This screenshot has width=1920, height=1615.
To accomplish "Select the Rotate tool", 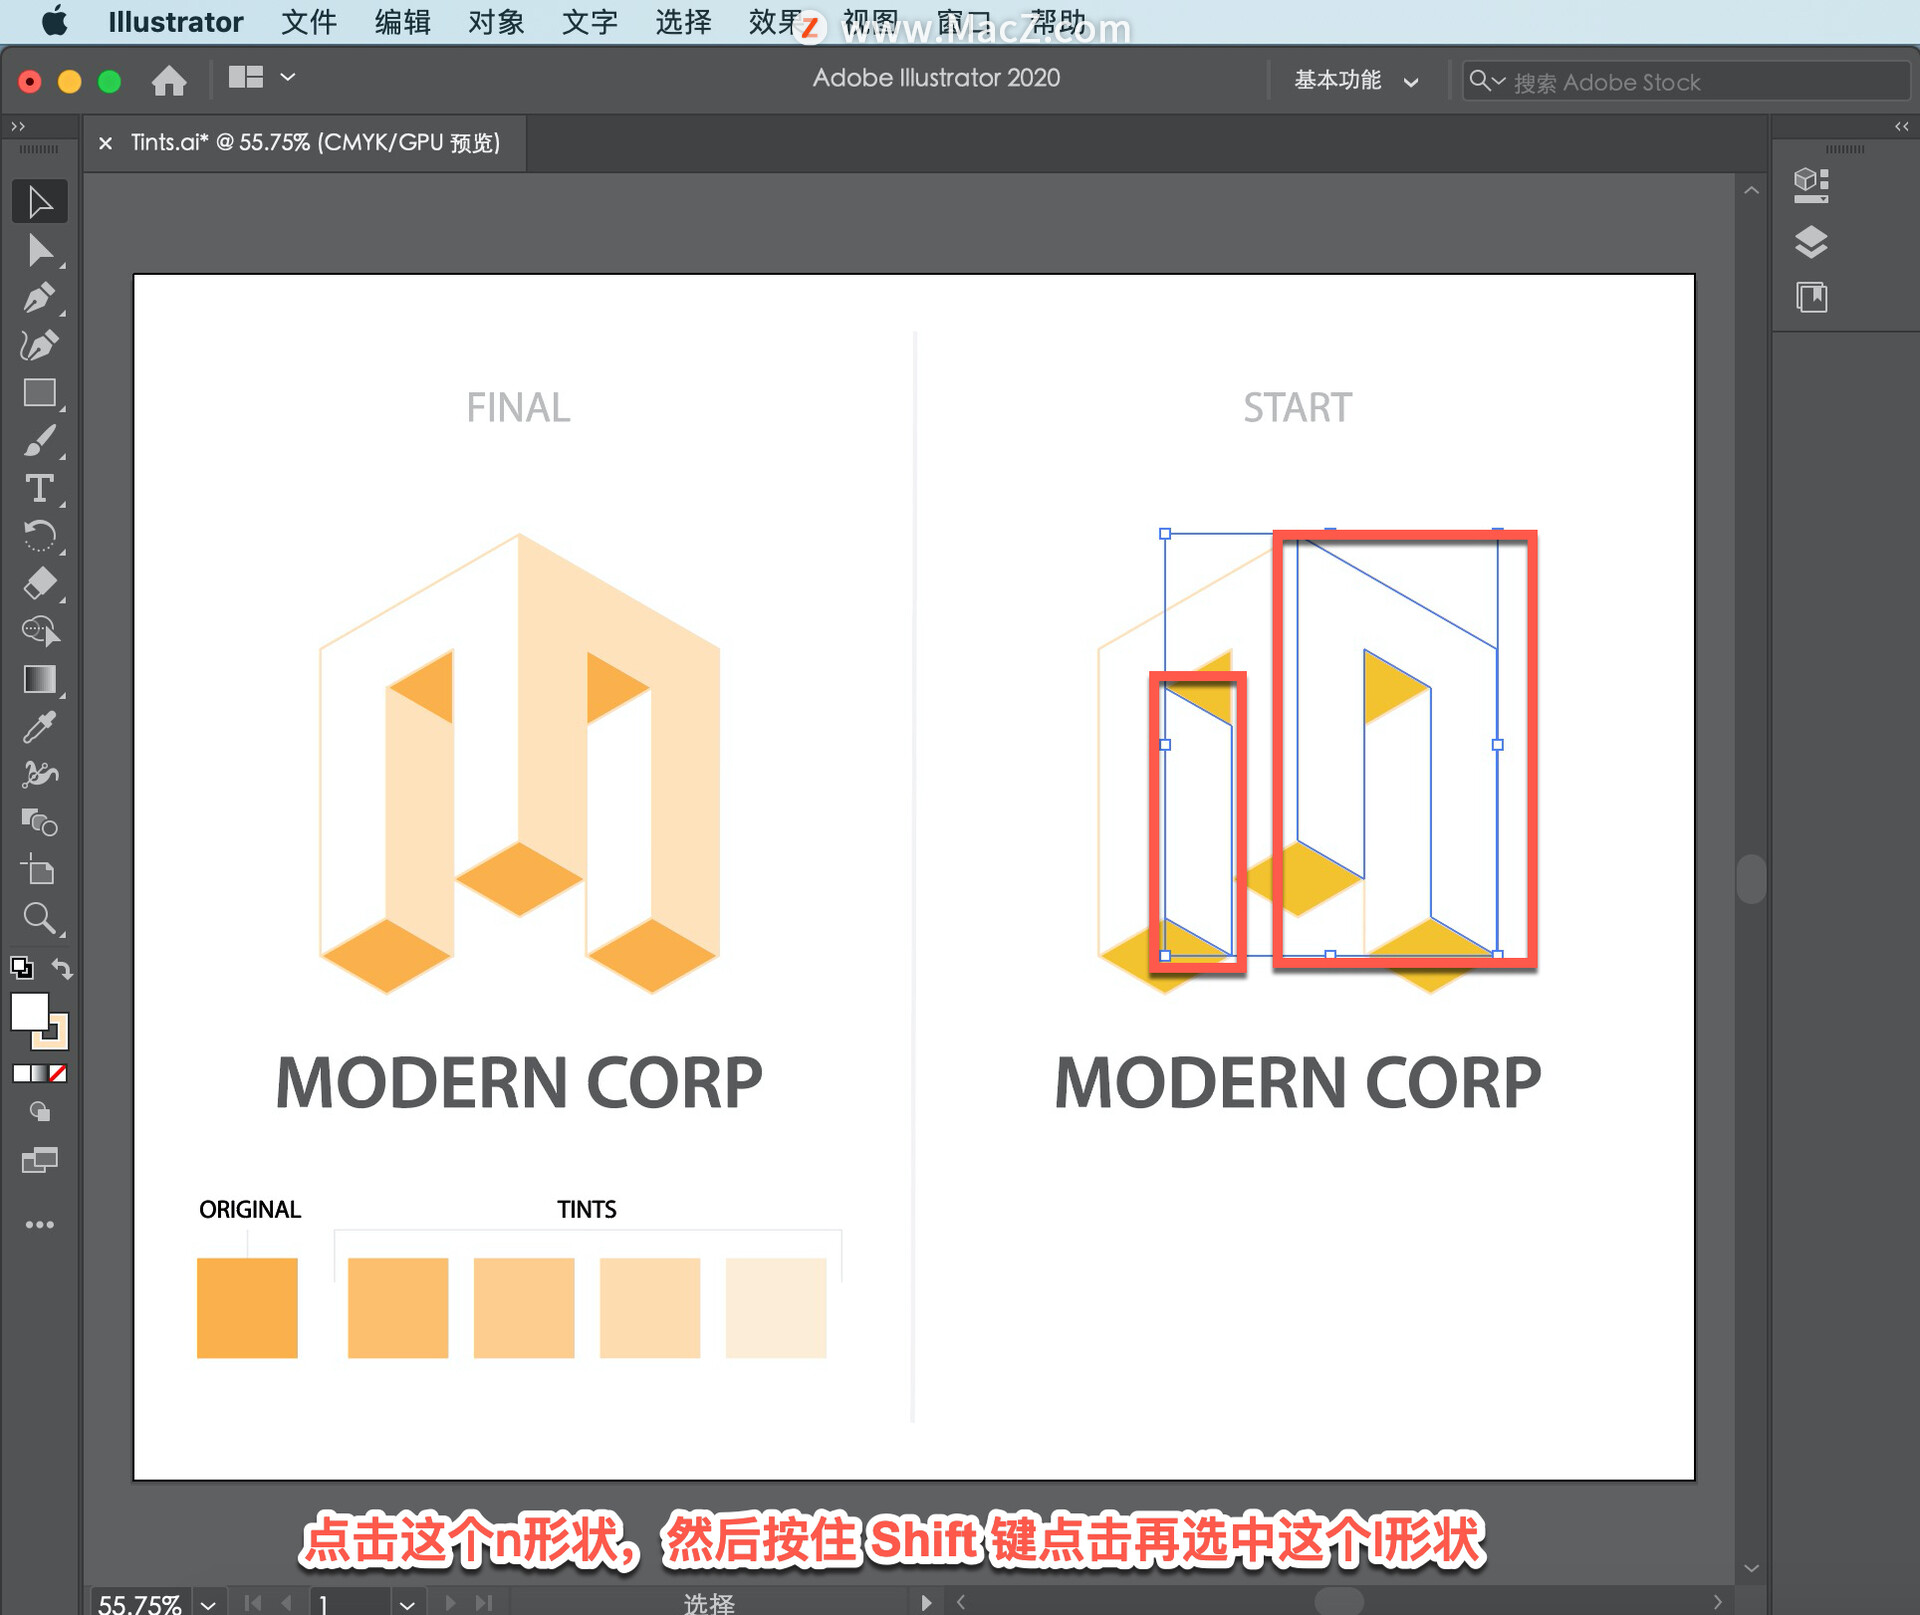I will coord(40,536).
